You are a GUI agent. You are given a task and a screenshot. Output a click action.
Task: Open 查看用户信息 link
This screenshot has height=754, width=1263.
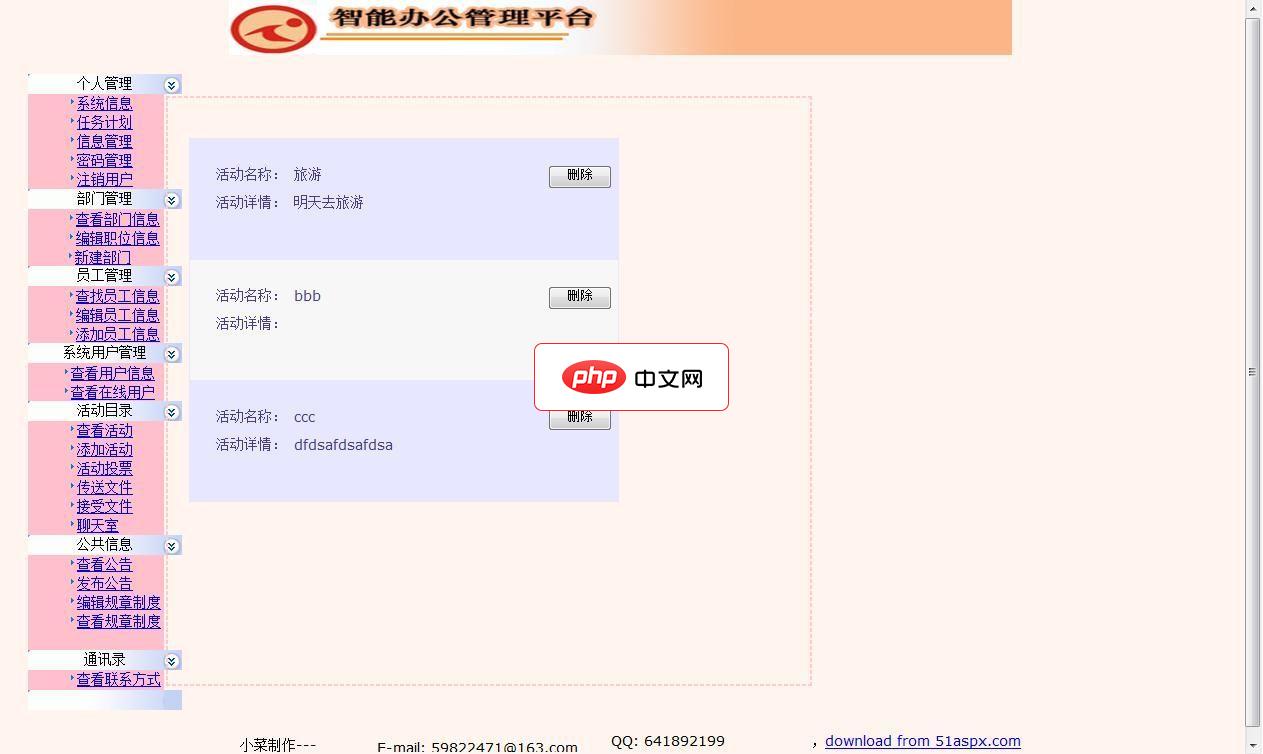click(112, 373)
